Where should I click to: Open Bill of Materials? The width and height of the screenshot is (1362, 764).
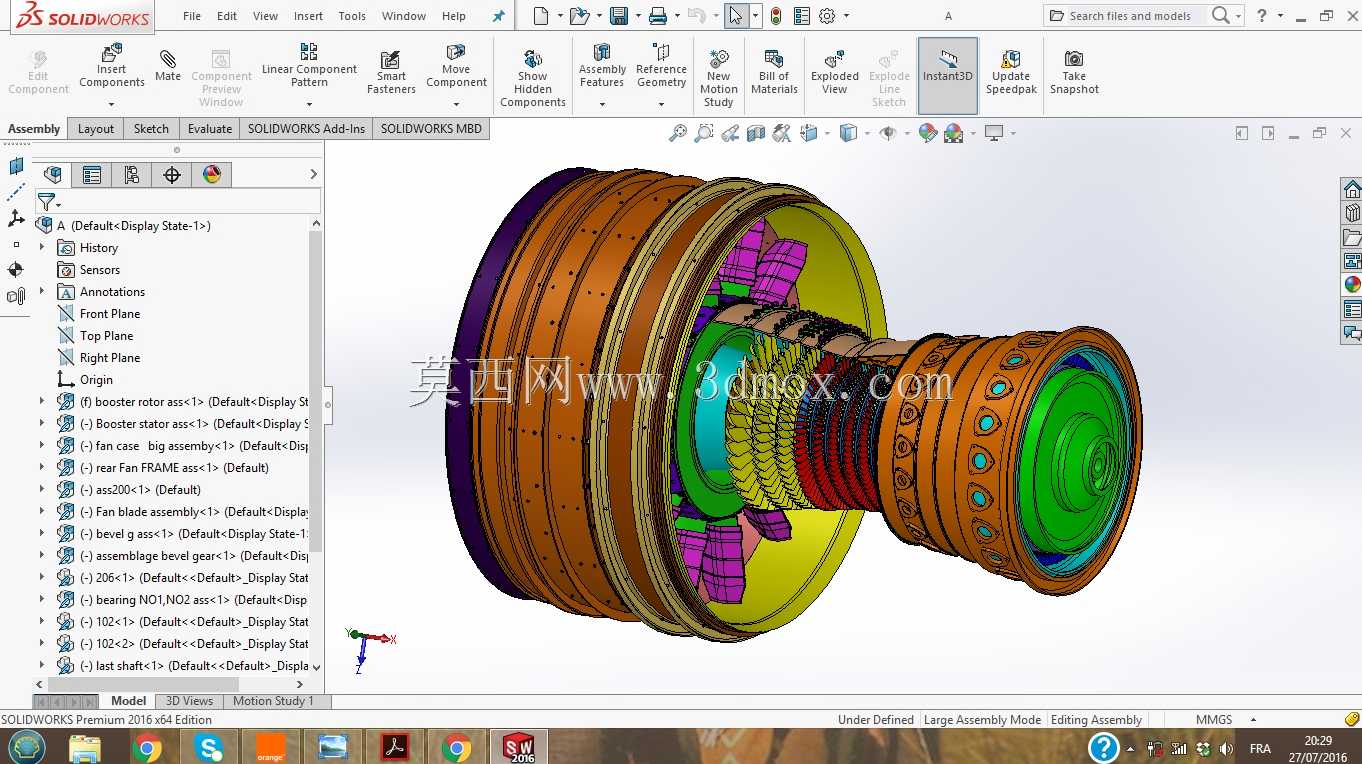click(x=774, y=73)
